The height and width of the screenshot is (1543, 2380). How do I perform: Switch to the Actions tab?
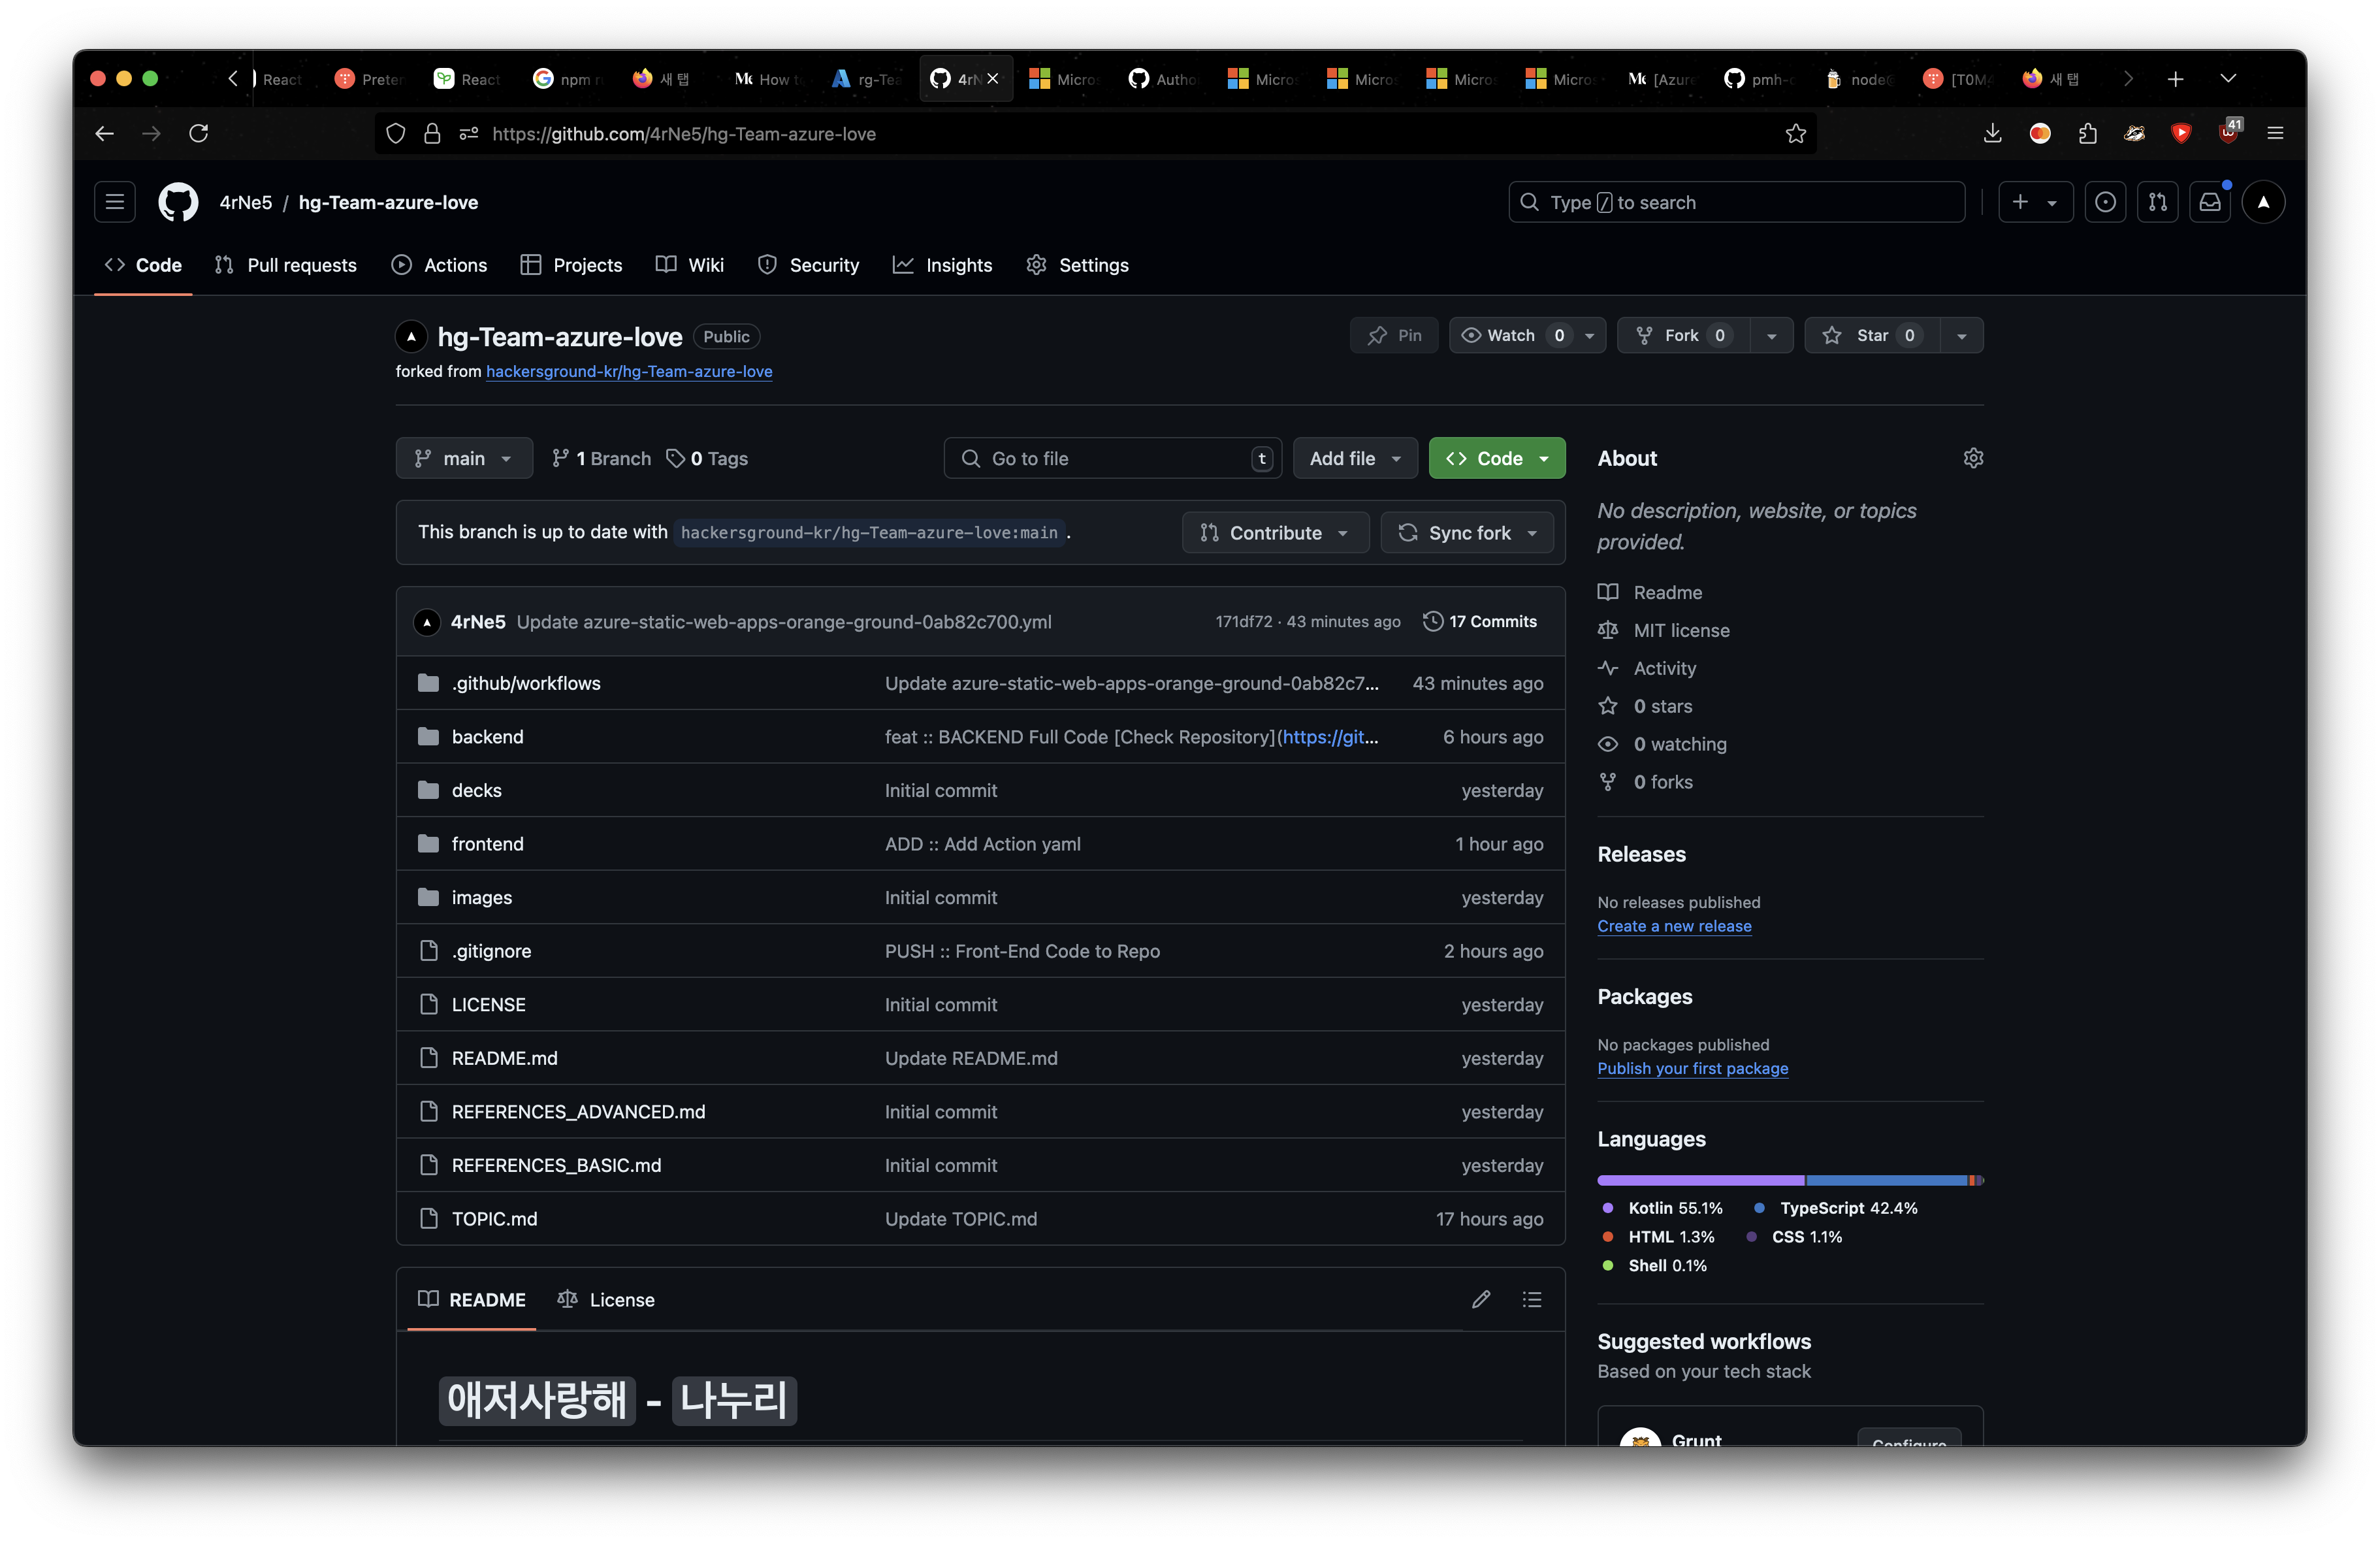[440, 265]
